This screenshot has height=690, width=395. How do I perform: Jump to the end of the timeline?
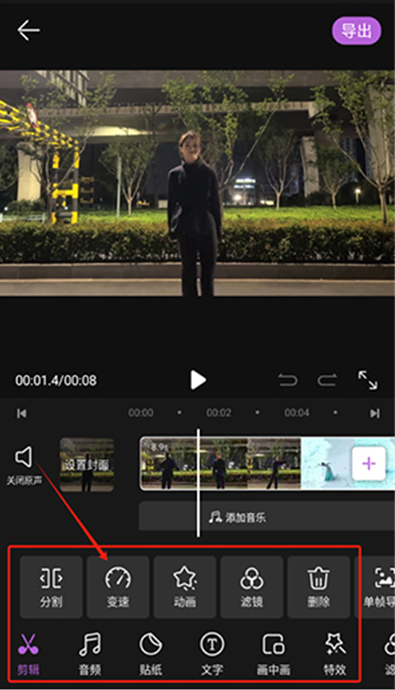(x=374, y=413)
